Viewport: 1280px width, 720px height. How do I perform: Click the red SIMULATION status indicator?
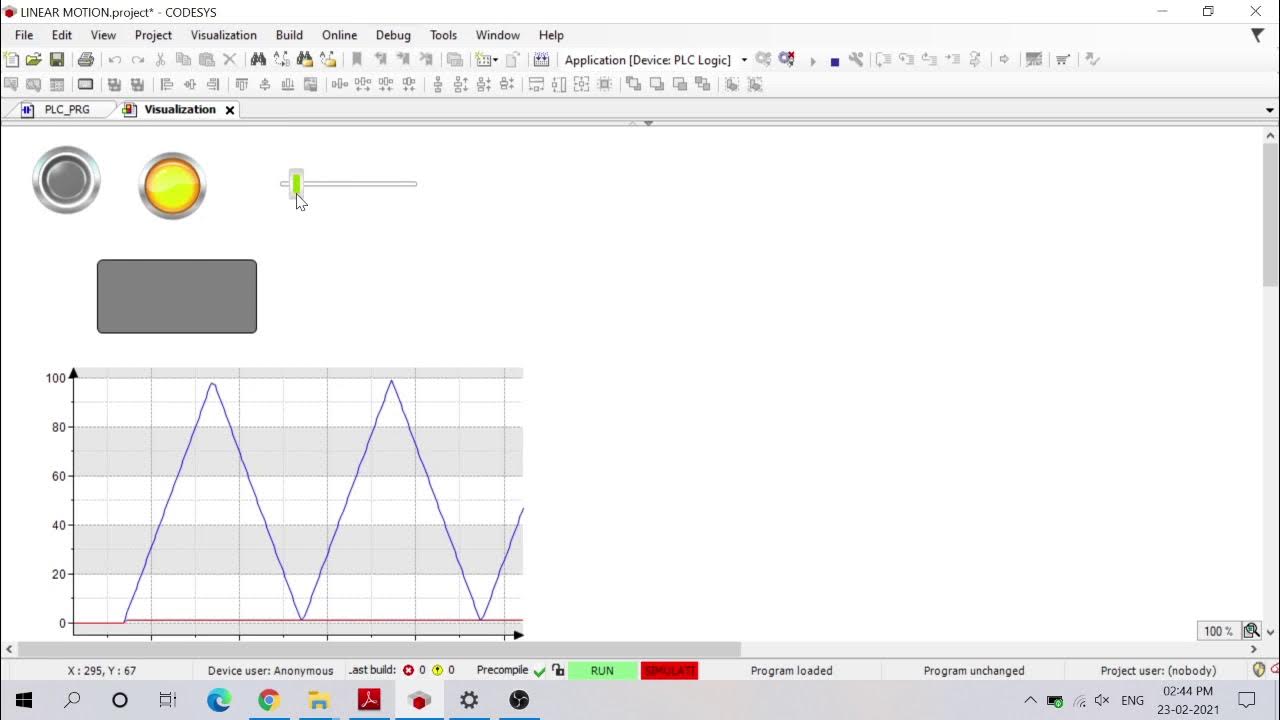pyautogui.click(x=669, y=671)
